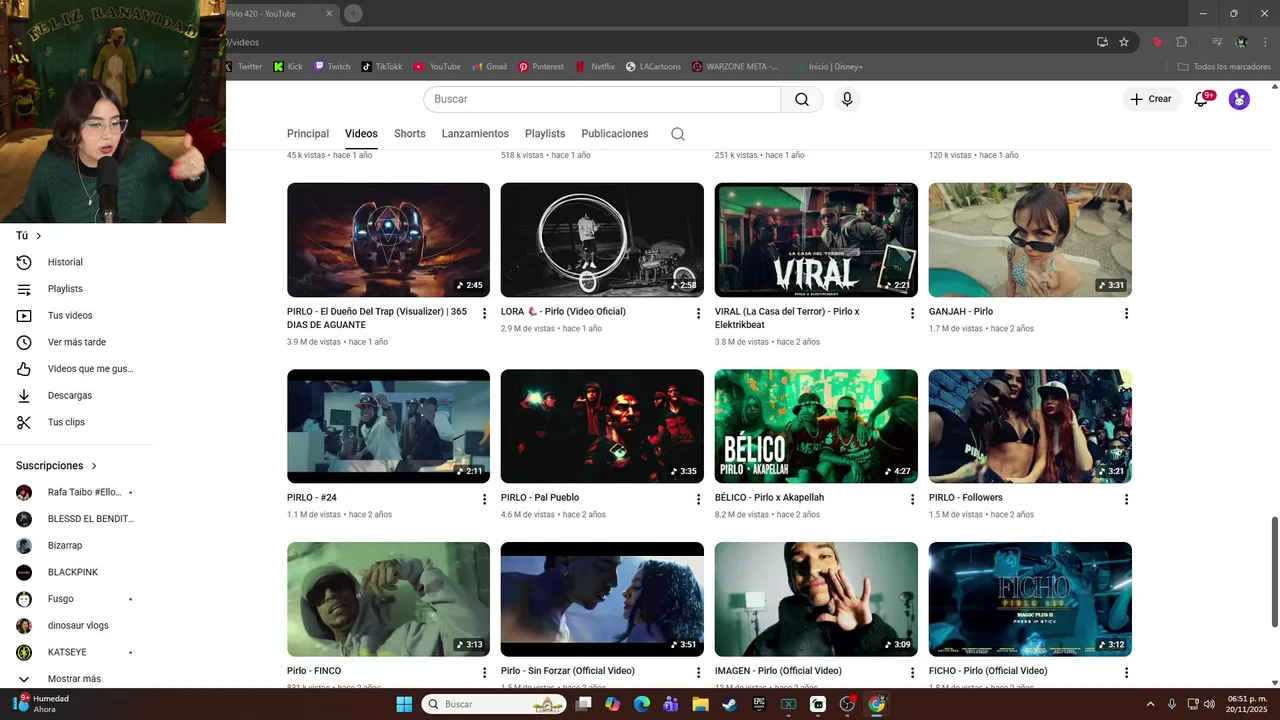This screenshot has width=1280, height=720.
Task: Click the YouTube search magnifier button
Action: point(802,99)
